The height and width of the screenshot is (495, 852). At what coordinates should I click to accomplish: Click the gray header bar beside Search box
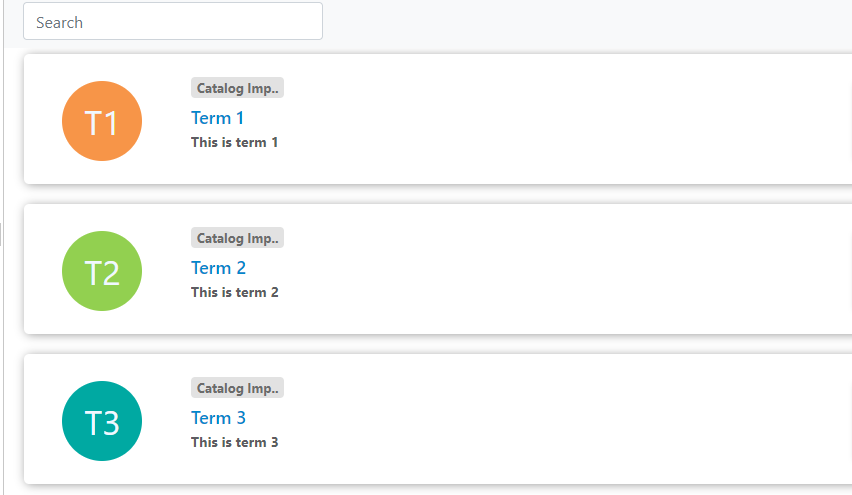tap(587, 23)
